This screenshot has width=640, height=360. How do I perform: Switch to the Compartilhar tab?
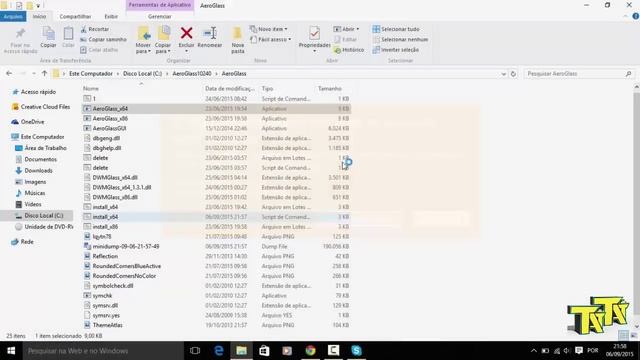[x=75, y=16]
